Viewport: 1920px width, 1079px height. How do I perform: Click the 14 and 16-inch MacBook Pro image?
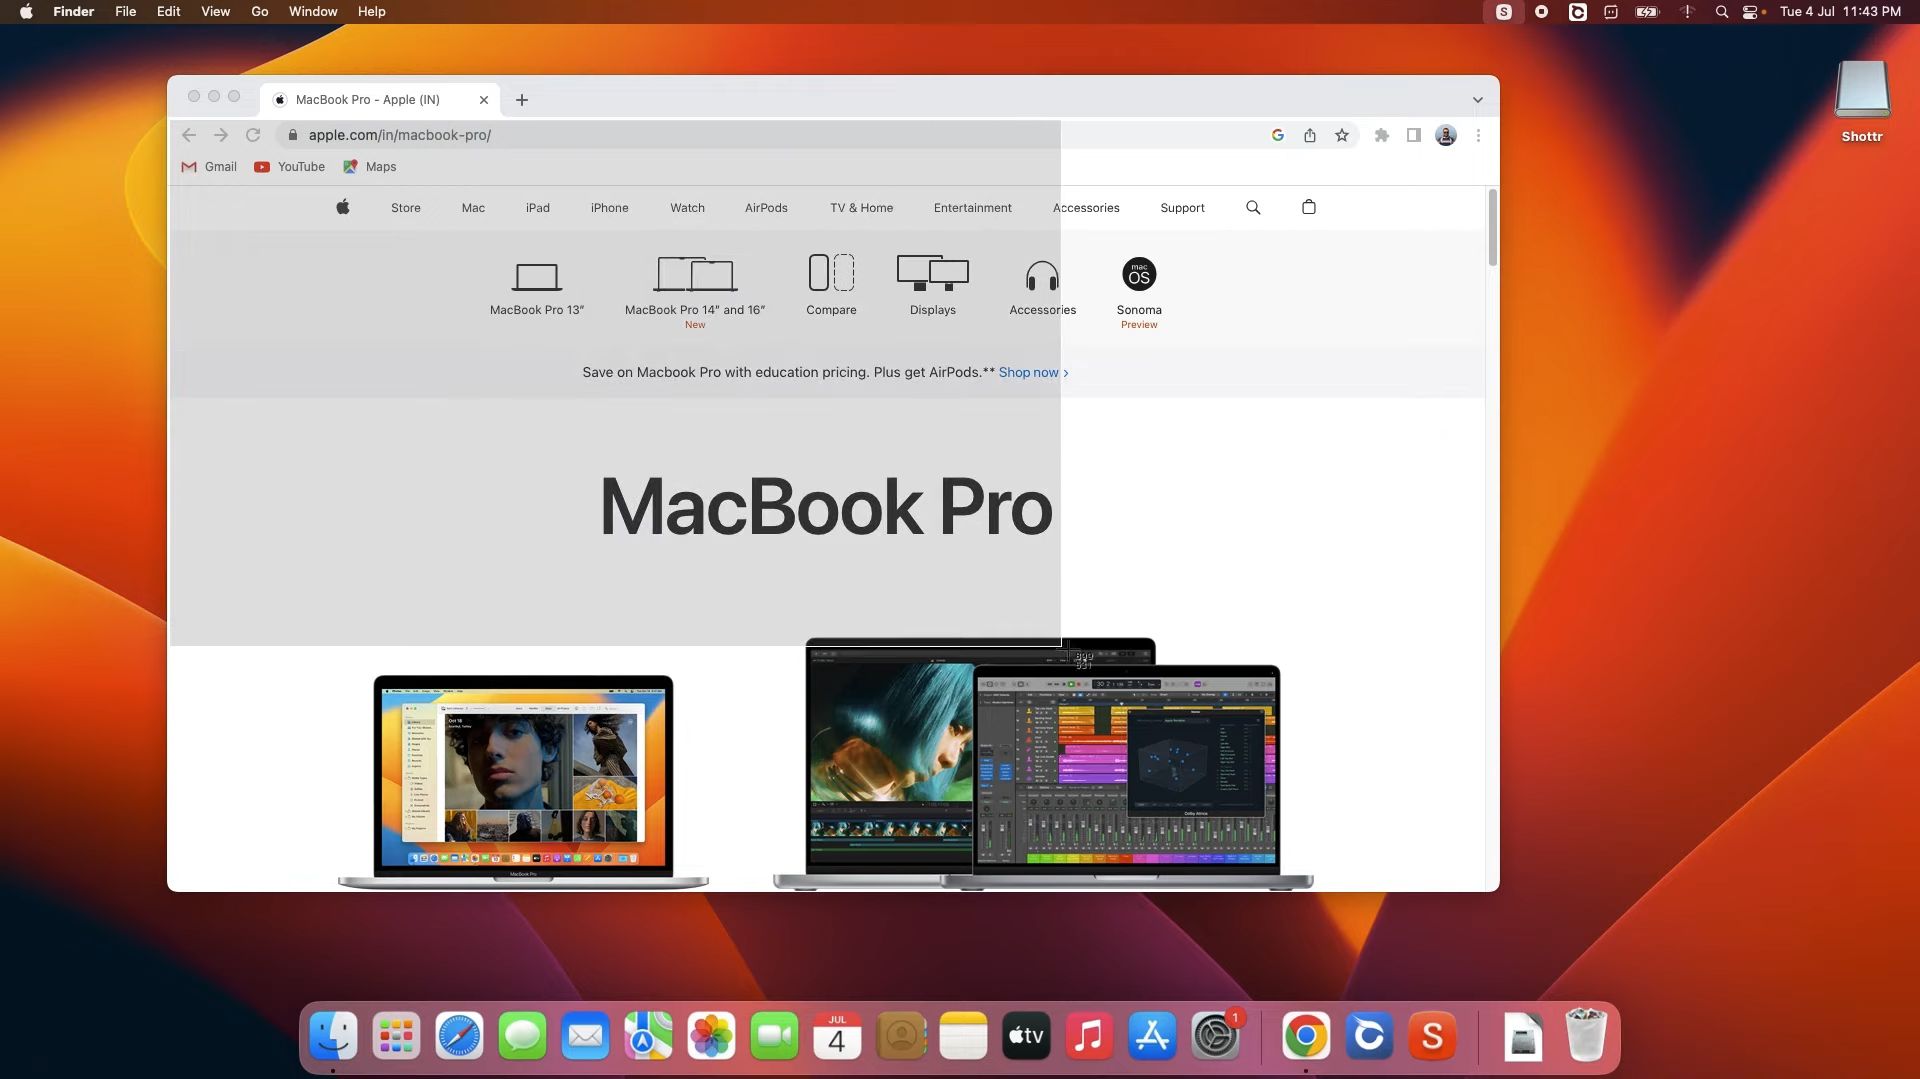[x=1043, y=764]
